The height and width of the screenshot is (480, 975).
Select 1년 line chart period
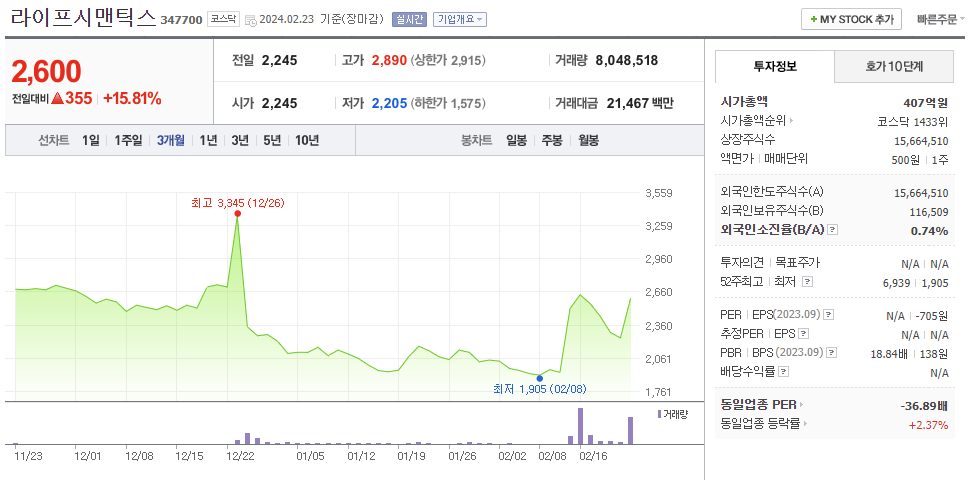click(208, 141)
